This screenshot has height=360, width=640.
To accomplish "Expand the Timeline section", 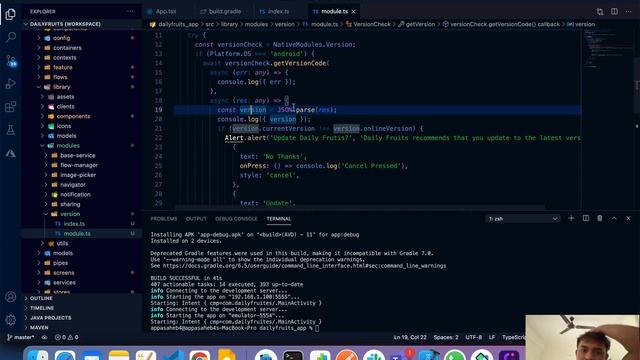I will tap(42, 308).
